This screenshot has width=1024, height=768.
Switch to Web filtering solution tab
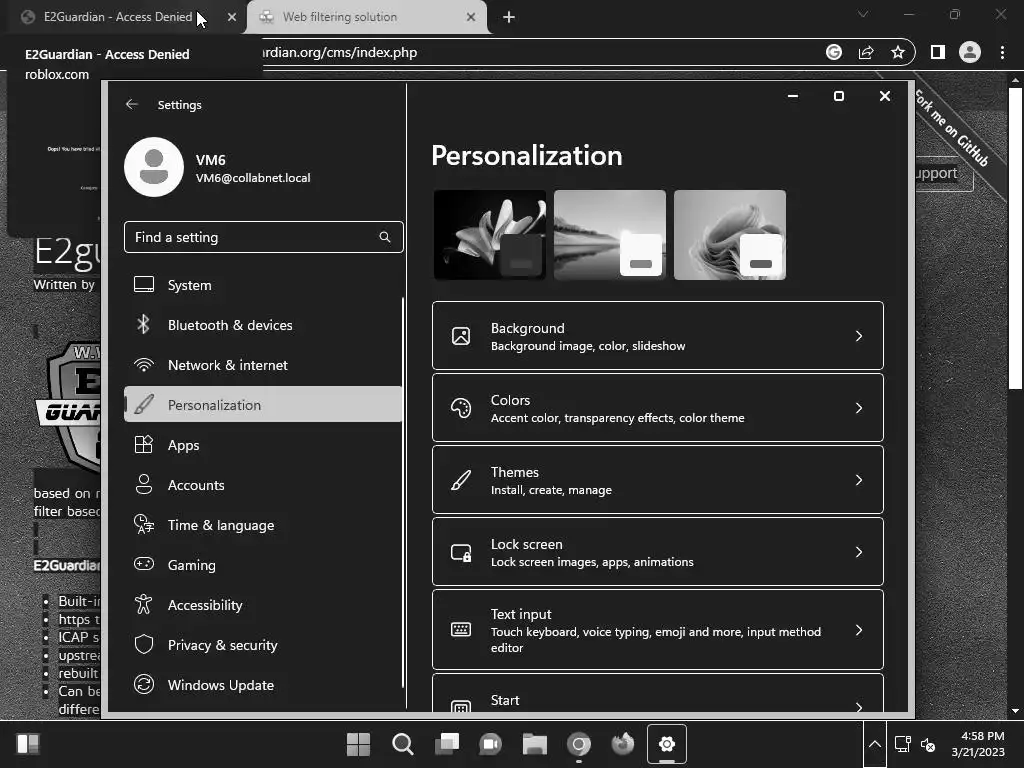point(366,17)
